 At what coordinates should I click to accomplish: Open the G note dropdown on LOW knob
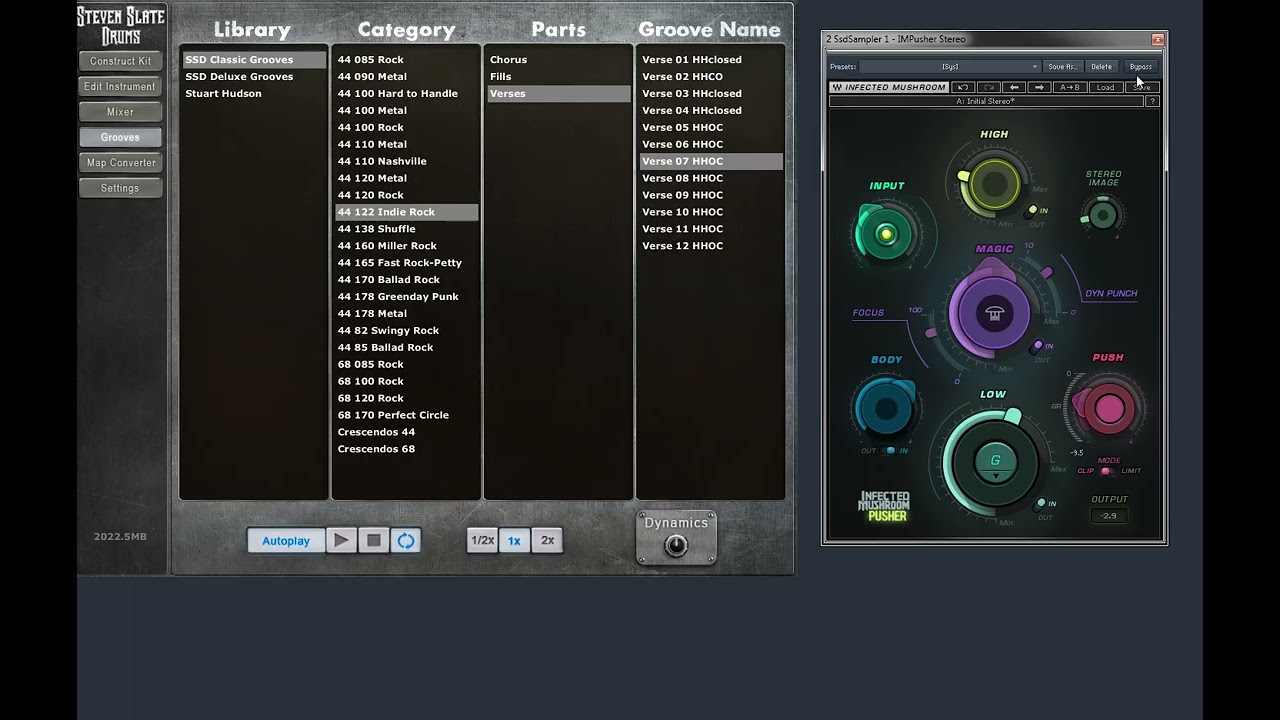pos(996,461)
